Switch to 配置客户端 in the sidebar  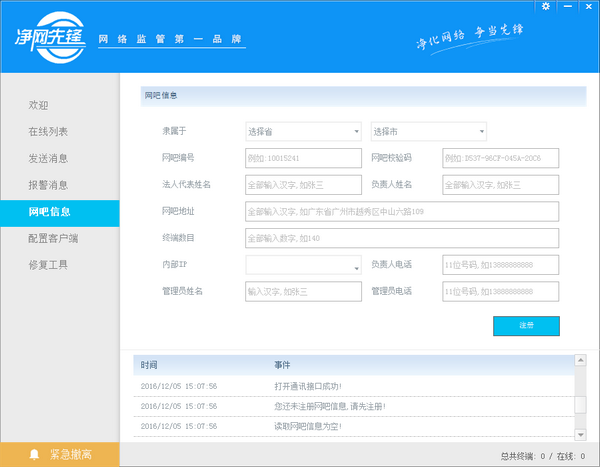[x=53, y=238]
